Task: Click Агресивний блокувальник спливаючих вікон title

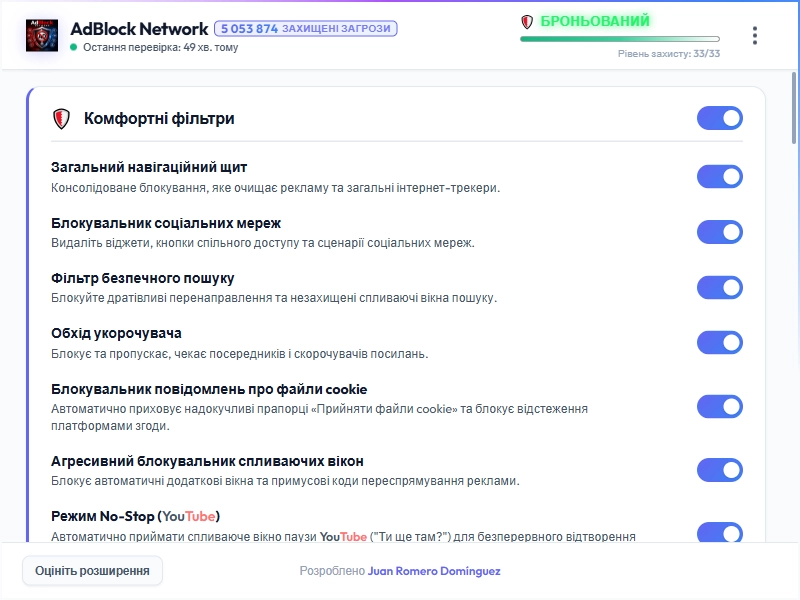Action: pyautogui.click(x=207, y=461)
